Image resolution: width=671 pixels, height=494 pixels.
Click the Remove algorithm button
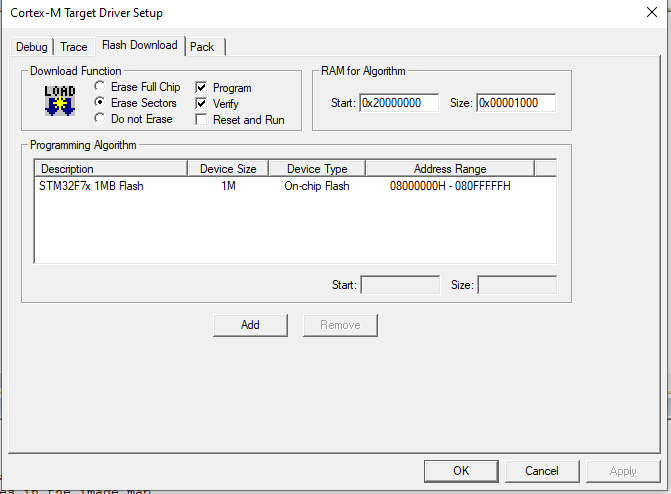(340, 325)
